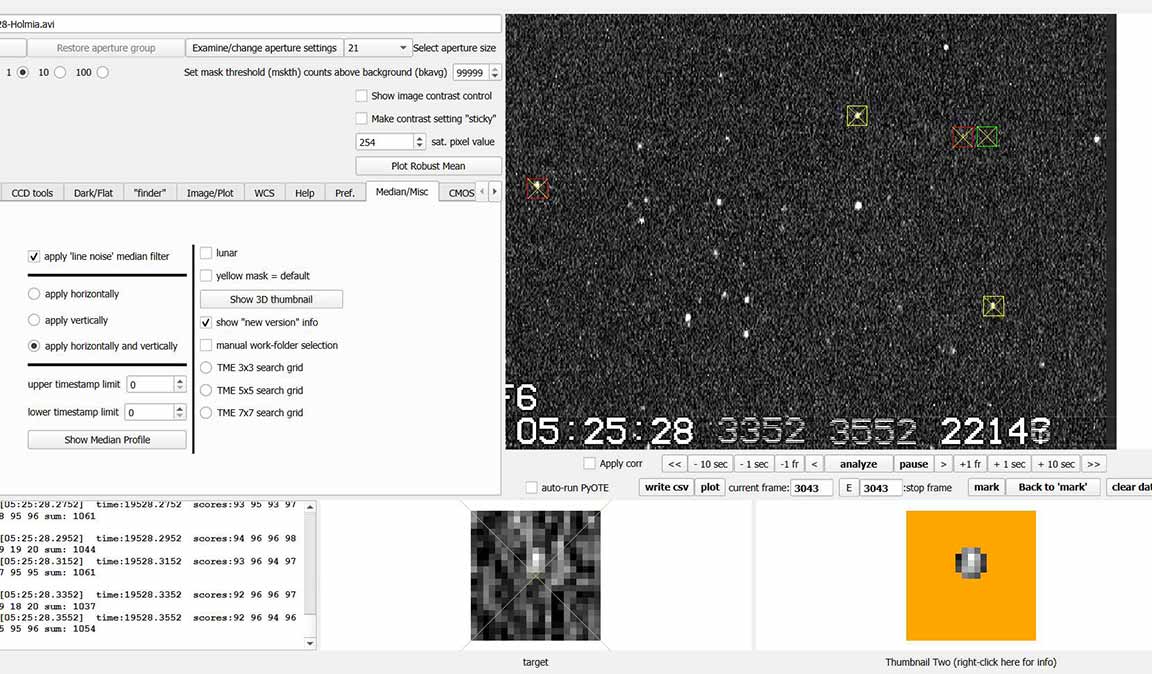Open the Help tab

305,193
